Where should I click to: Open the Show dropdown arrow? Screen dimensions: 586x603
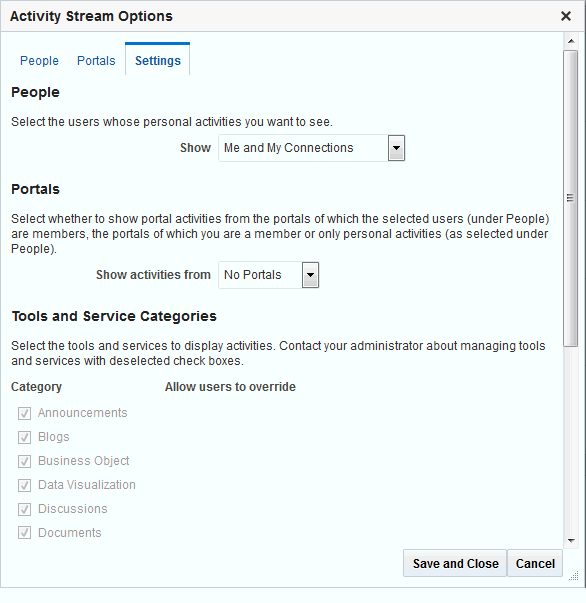[396, 148]
